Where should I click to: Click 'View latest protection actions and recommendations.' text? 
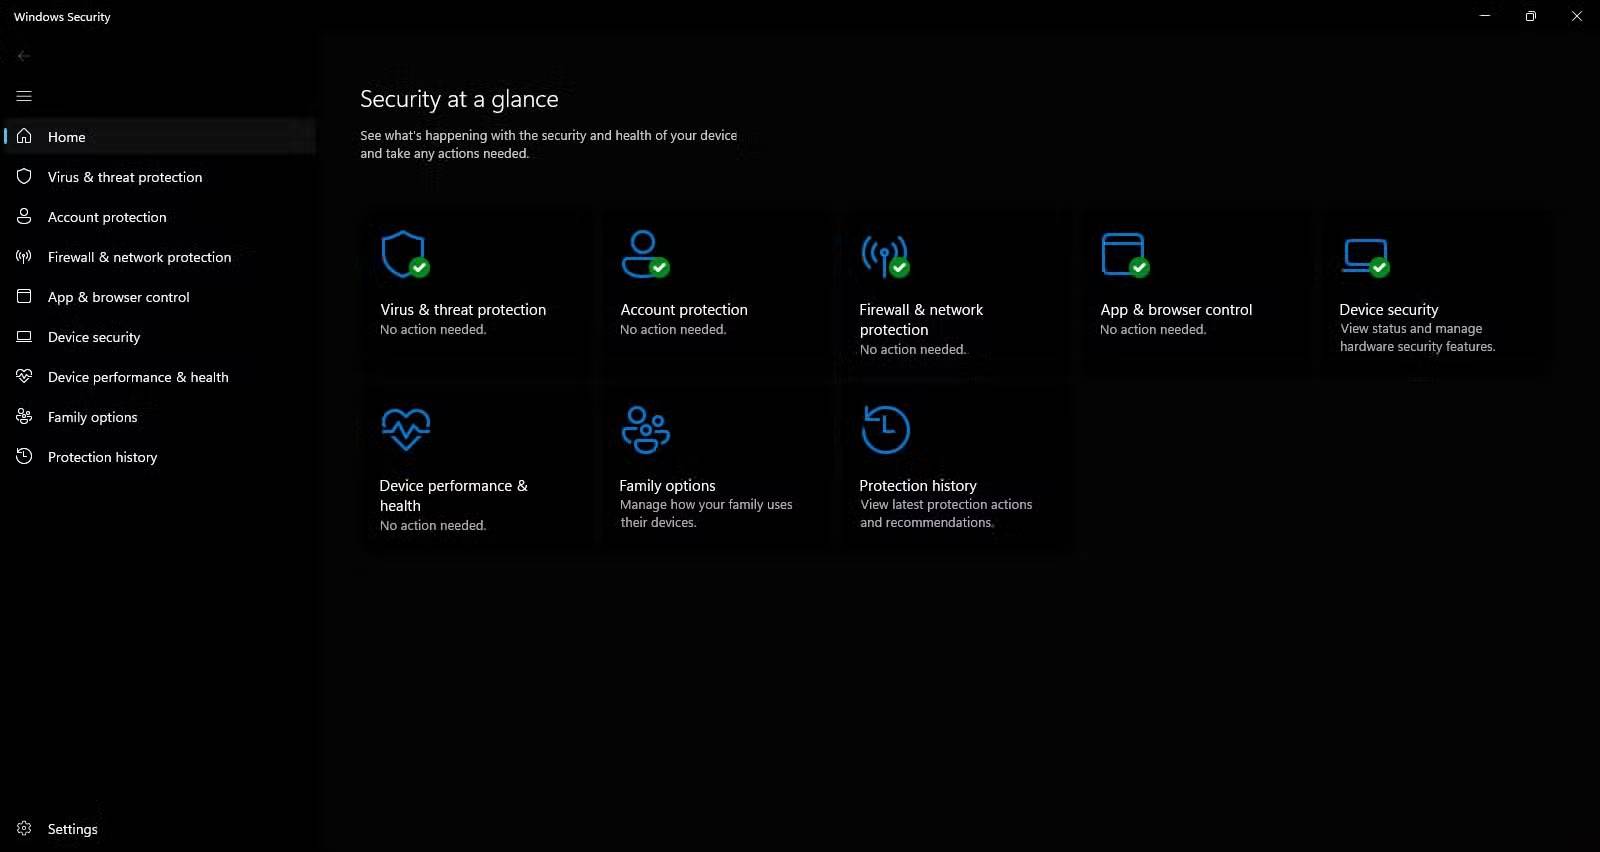point(946,514)
